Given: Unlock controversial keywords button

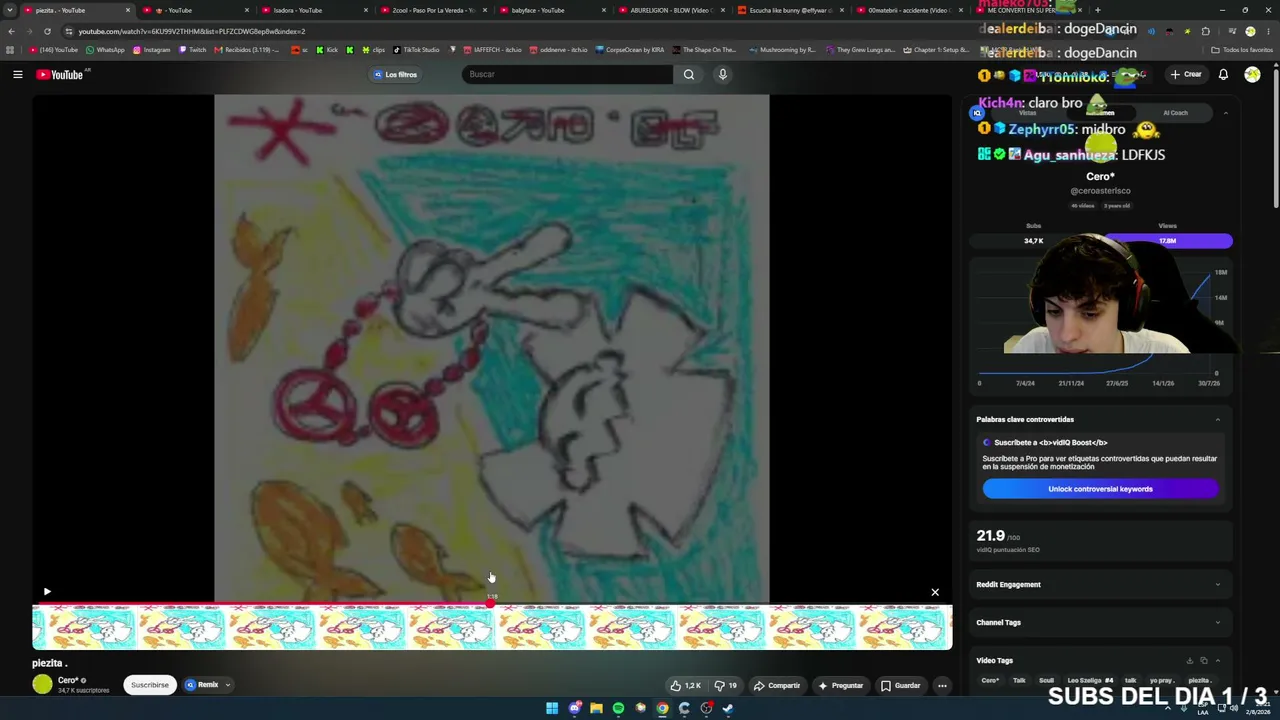Looking at the screenshot, I should coord(1100,489).
